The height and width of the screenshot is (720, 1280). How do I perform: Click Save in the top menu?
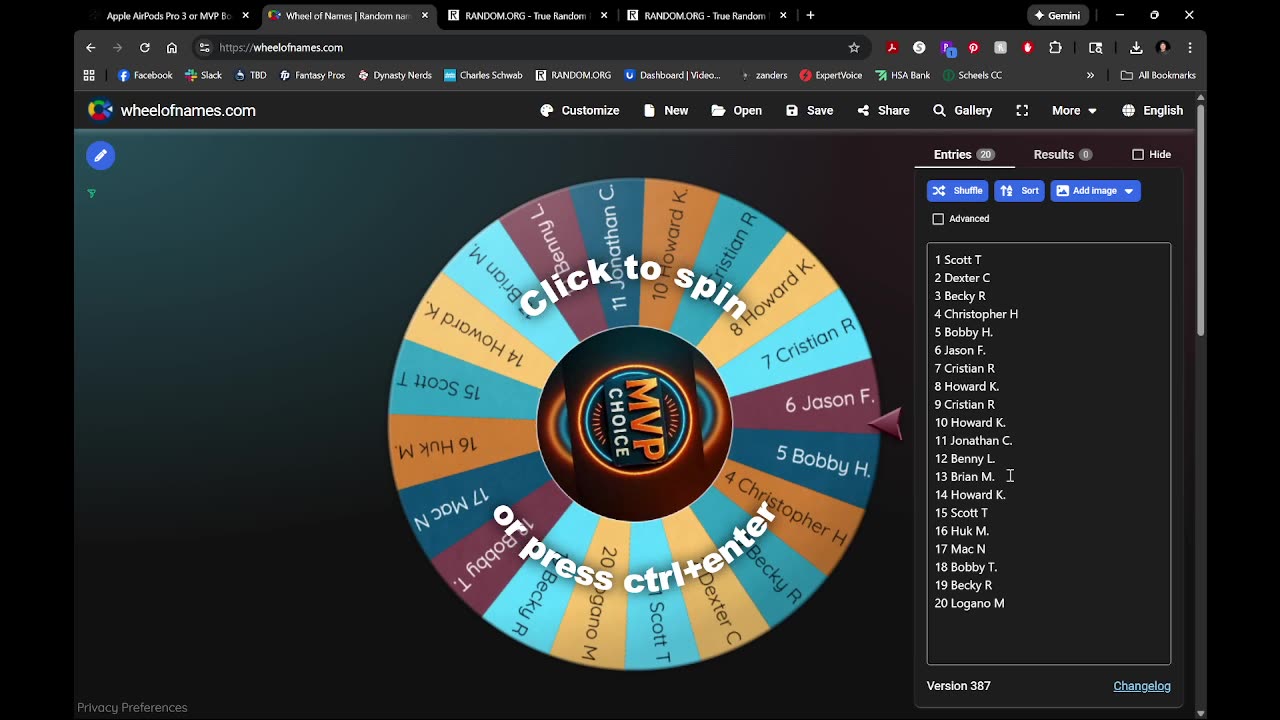tap(810, 110)
